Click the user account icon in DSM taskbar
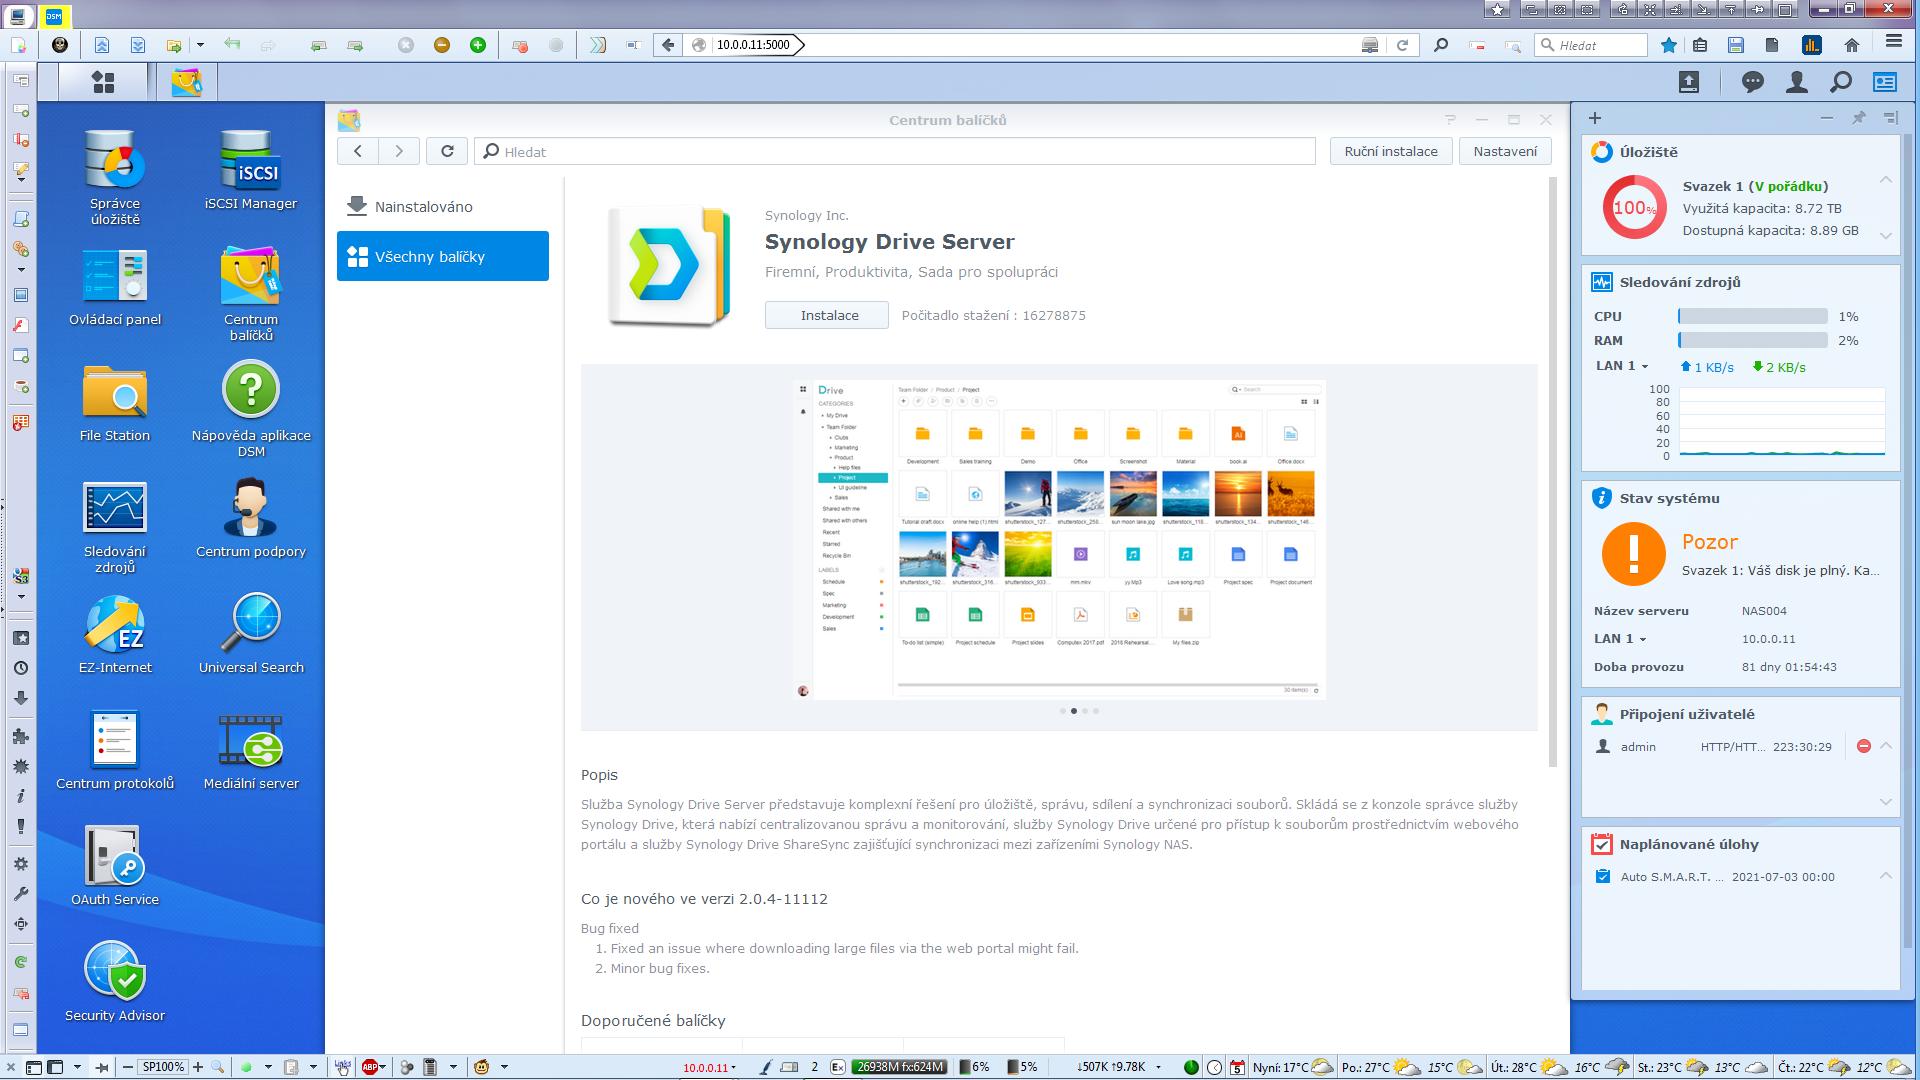The height and width of the screenshot is (1080, 1920). click(x=1796, y=82)
